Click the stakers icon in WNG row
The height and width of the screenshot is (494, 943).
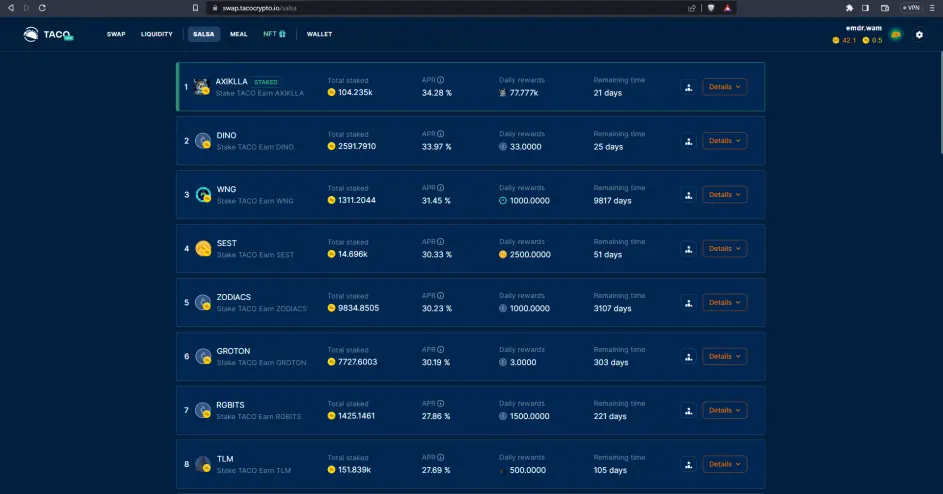click(689, 195)
